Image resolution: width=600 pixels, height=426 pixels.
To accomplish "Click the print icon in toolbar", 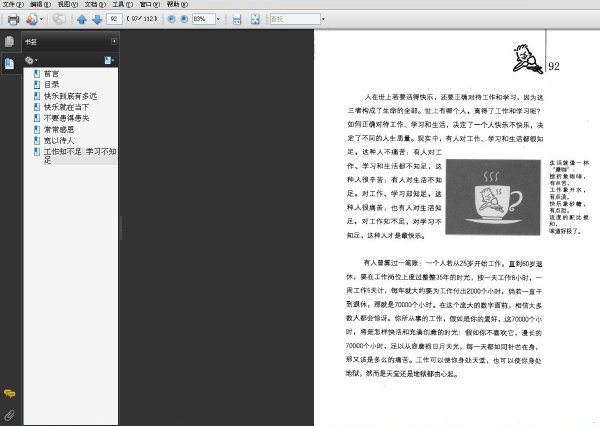I will click(13, 19).
